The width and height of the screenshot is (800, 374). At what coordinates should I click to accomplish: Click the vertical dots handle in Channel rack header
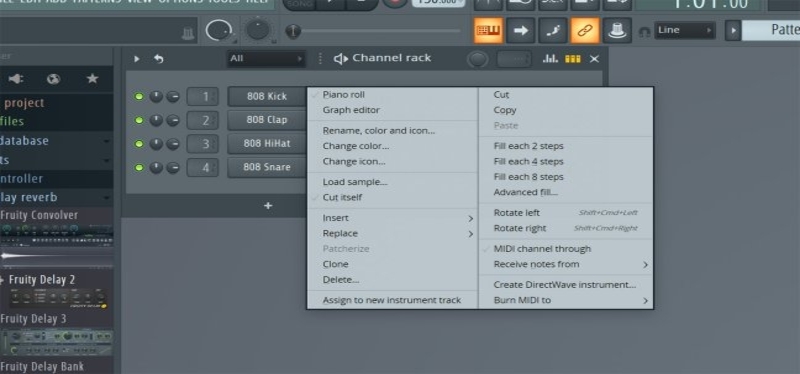coord(320,59)
